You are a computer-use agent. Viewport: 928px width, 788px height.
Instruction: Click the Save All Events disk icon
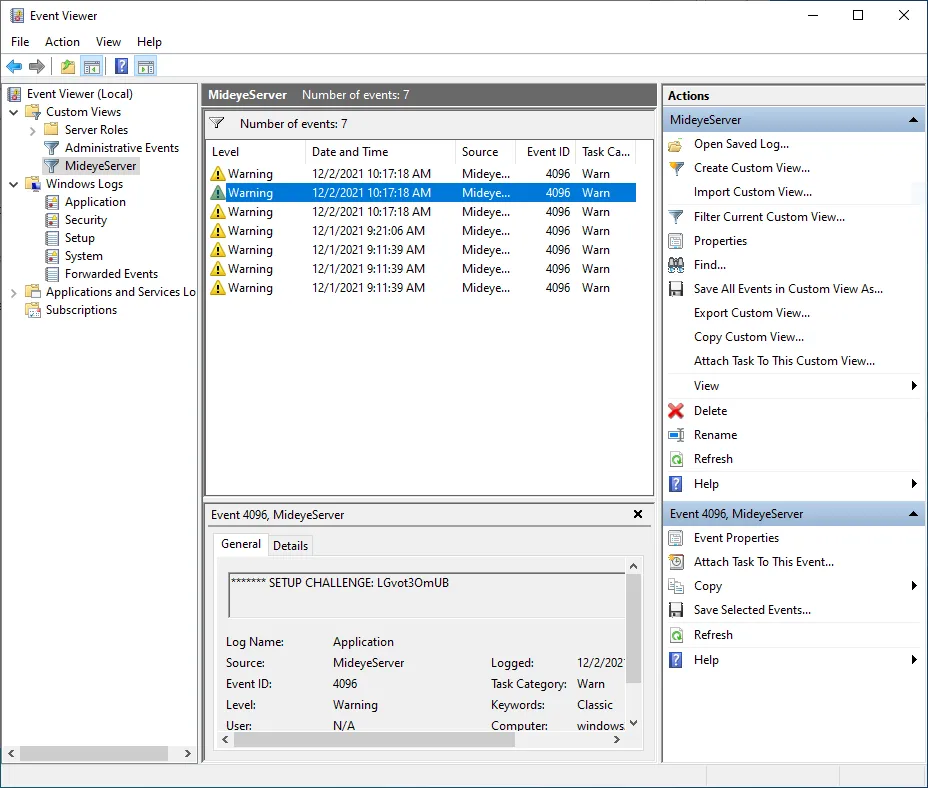(x=677, y=288)
